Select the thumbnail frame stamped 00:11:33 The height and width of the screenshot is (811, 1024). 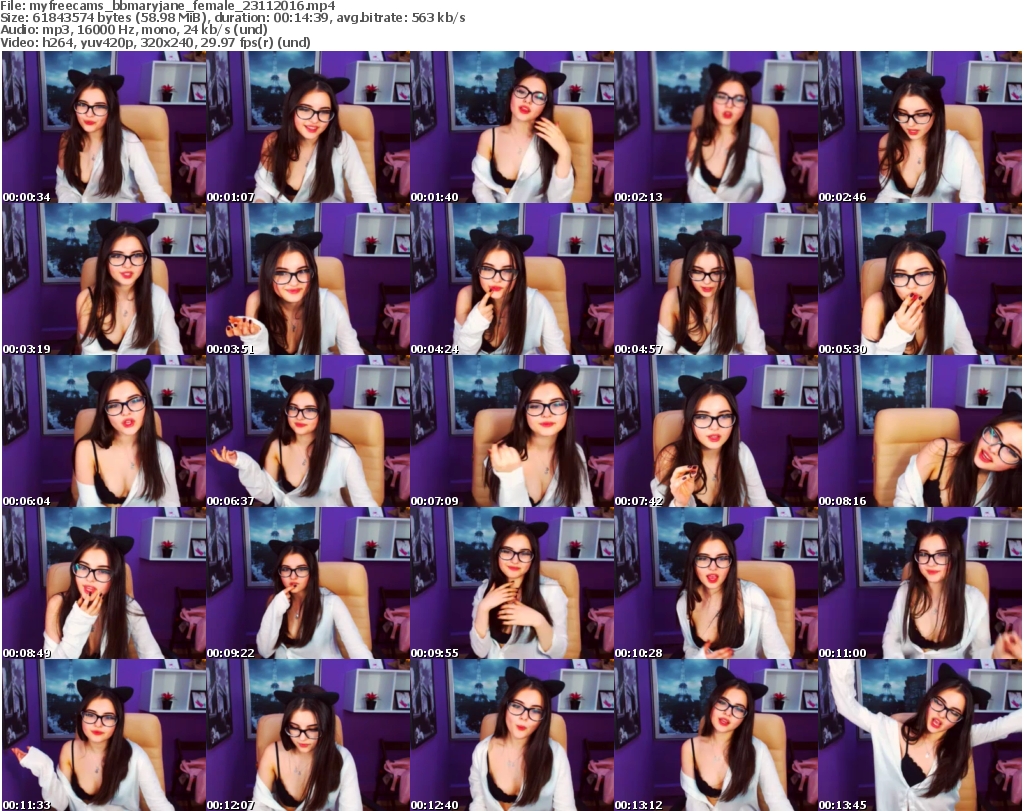(104, 735)
